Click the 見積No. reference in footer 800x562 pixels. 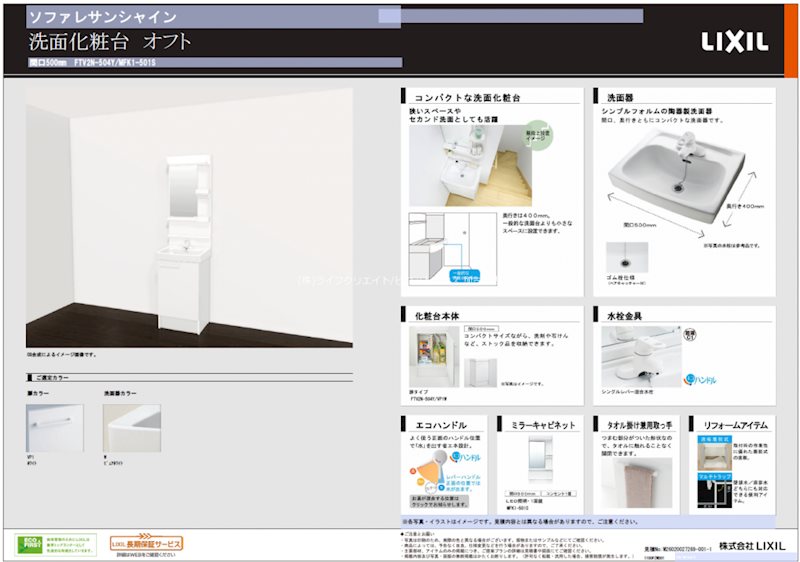(678, 549)
